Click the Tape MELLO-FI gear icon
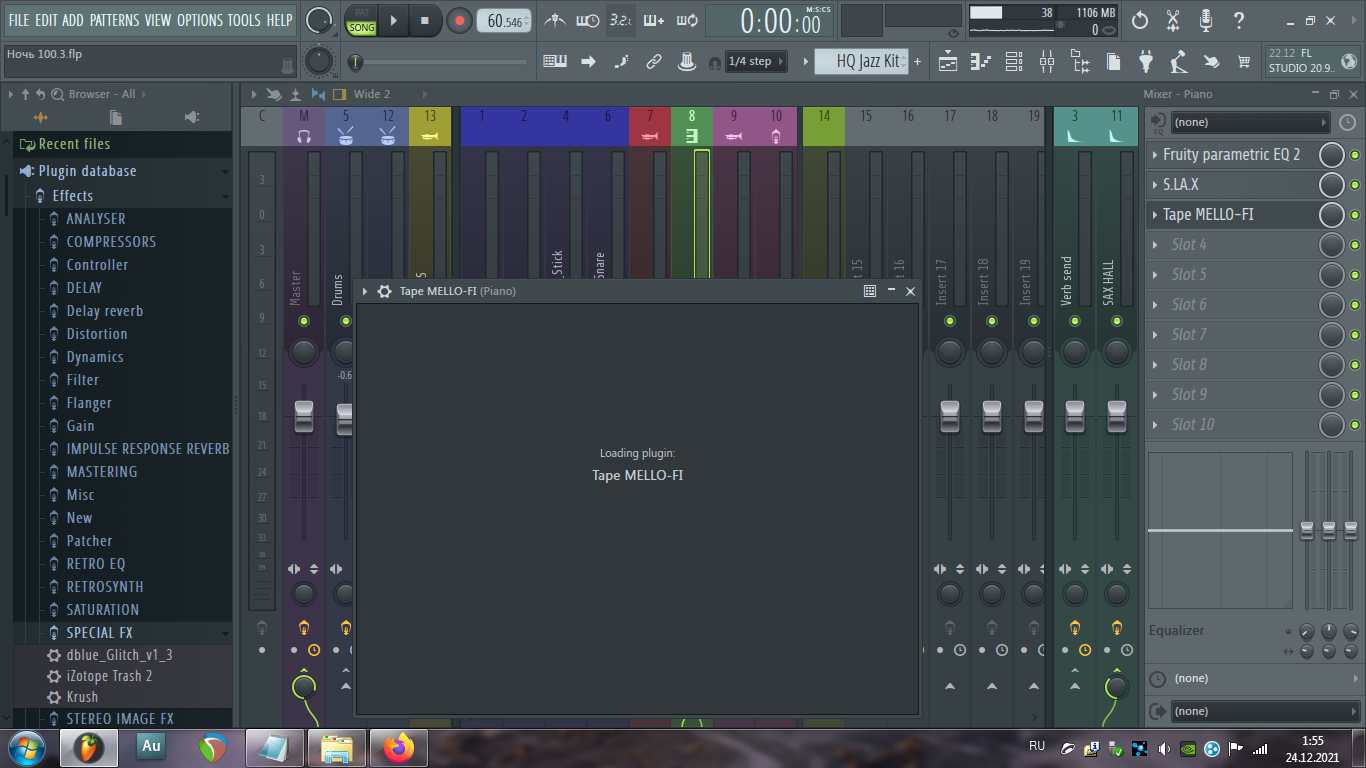The height and width of the screenshot is (768, 1366). coord(384,291)
